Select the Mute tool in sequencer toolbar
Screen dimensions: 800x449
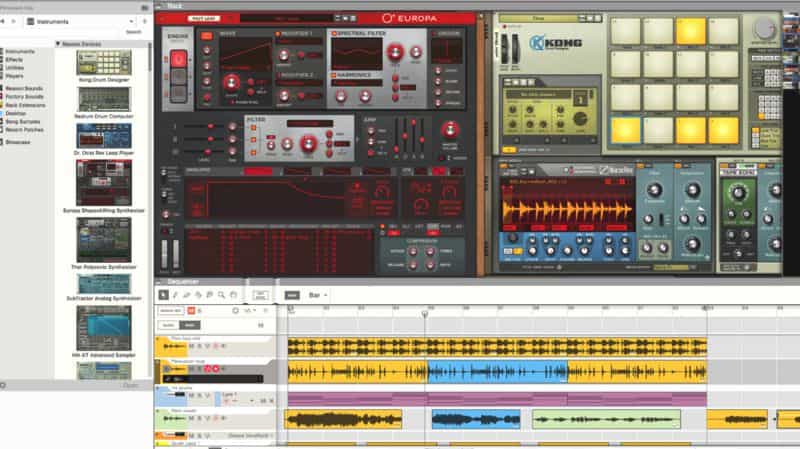tap(210, 295)
